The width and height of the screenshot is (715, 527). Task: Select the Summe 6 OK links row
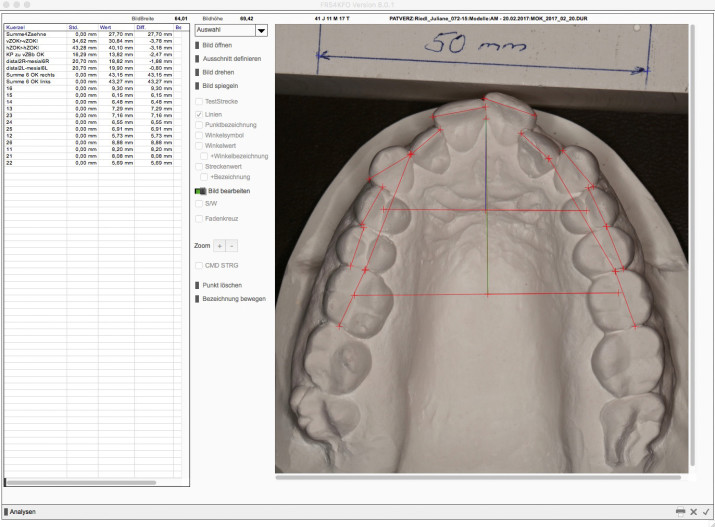(x=93, y=82)
